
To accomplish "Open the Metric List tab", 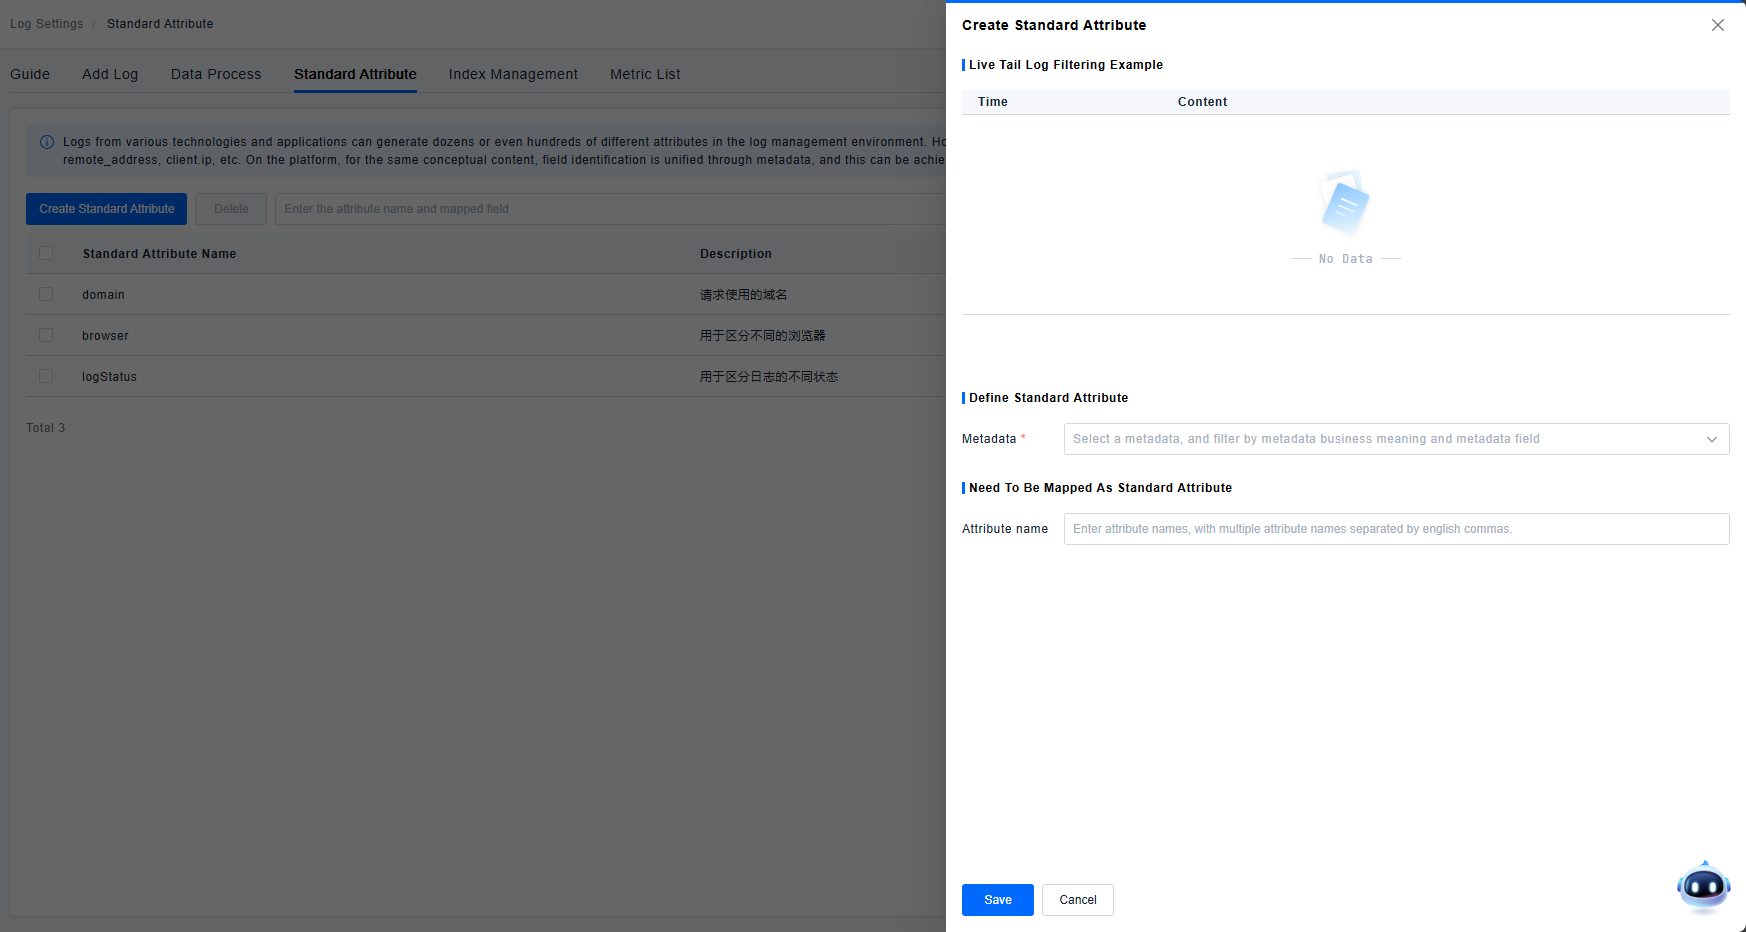I will point(645,74).
